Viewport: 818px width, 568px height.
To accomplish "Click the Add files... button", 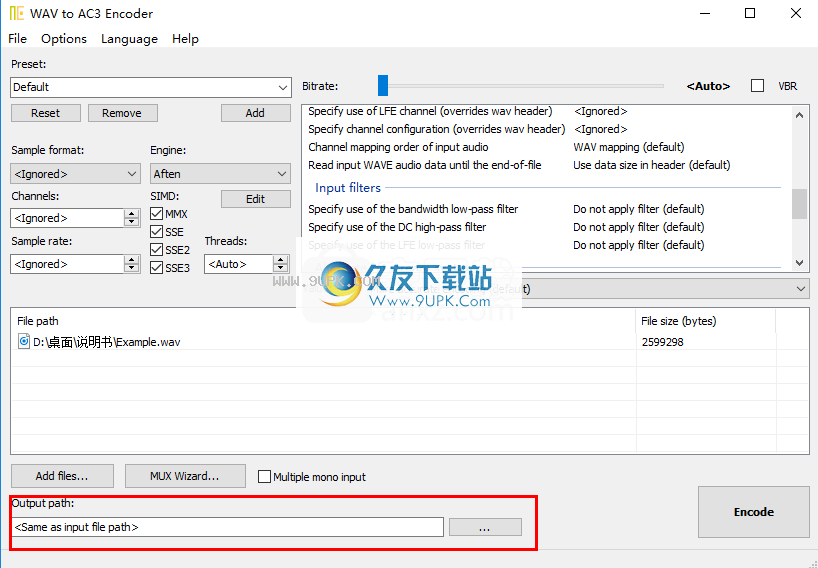I will (x=62, y=476).
